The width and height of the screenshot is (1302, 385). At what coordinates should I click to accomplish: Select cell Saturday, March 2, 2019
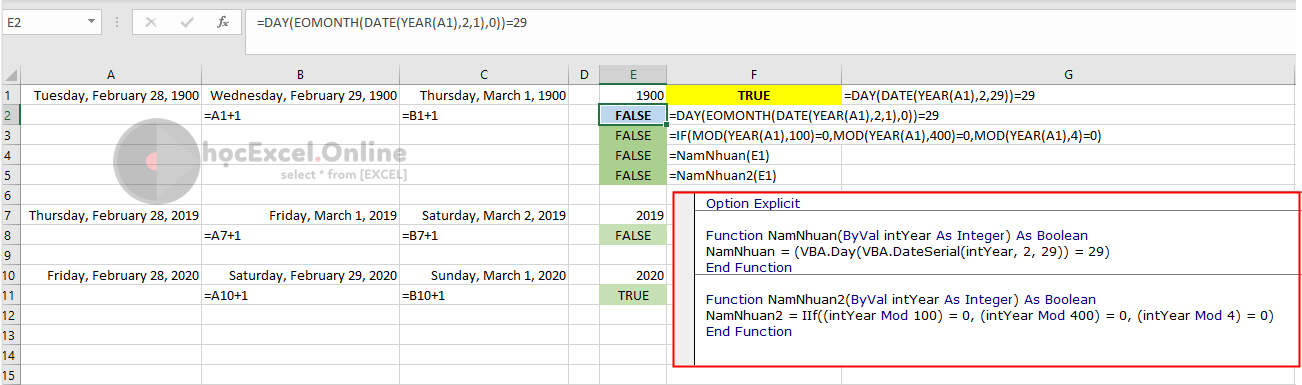(483, 216)
